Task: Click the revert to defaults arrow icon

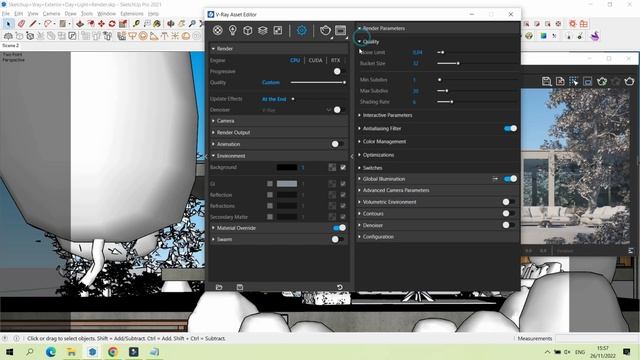Action: [340, 287]
